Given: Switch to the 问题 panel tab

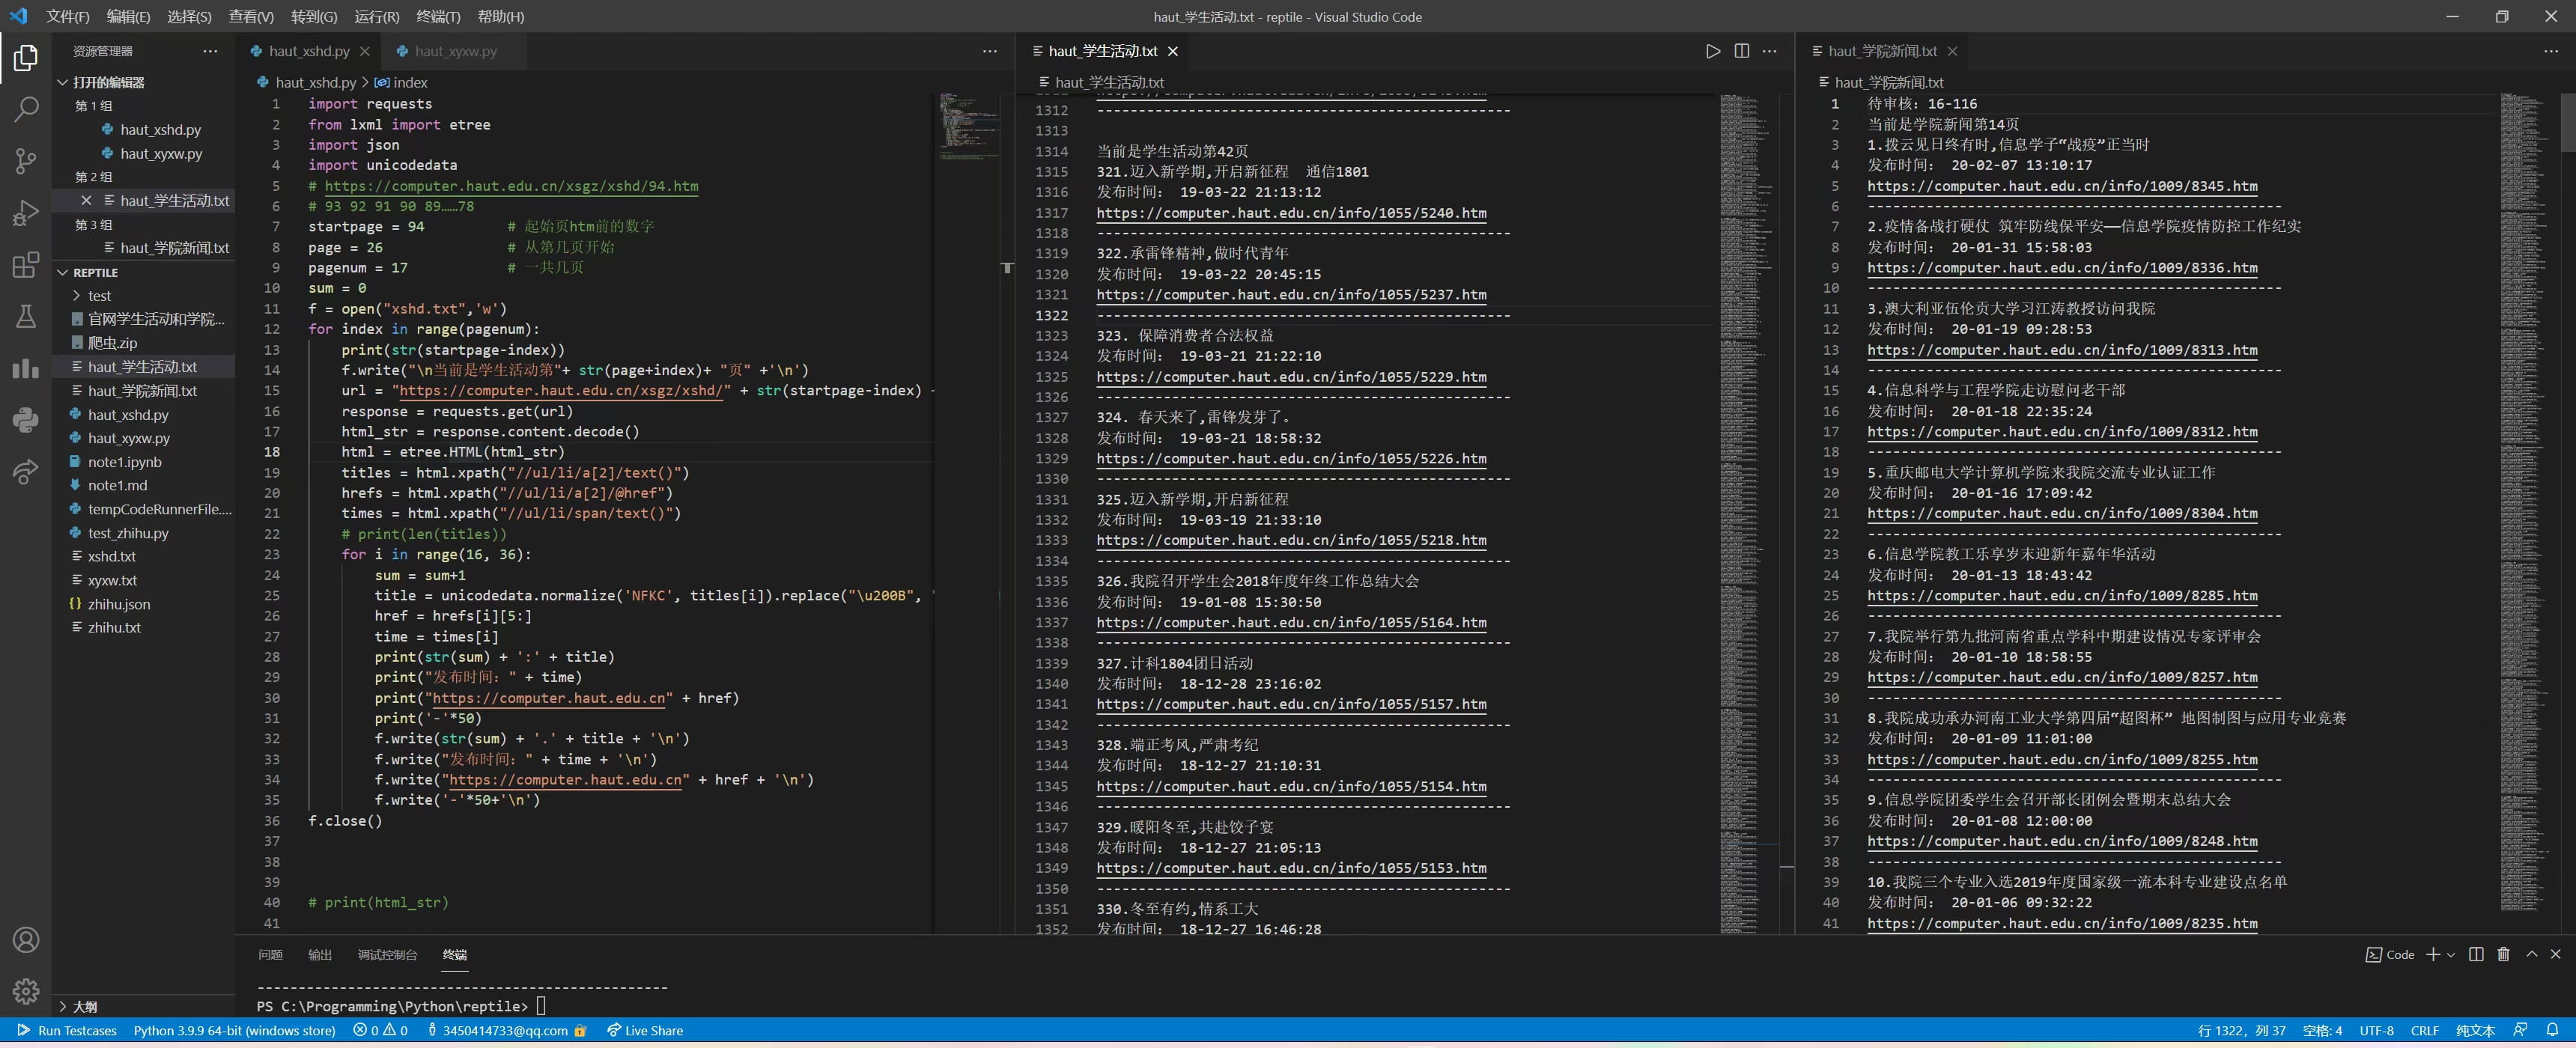Looking at the screenshot, I should coord(270,954).
